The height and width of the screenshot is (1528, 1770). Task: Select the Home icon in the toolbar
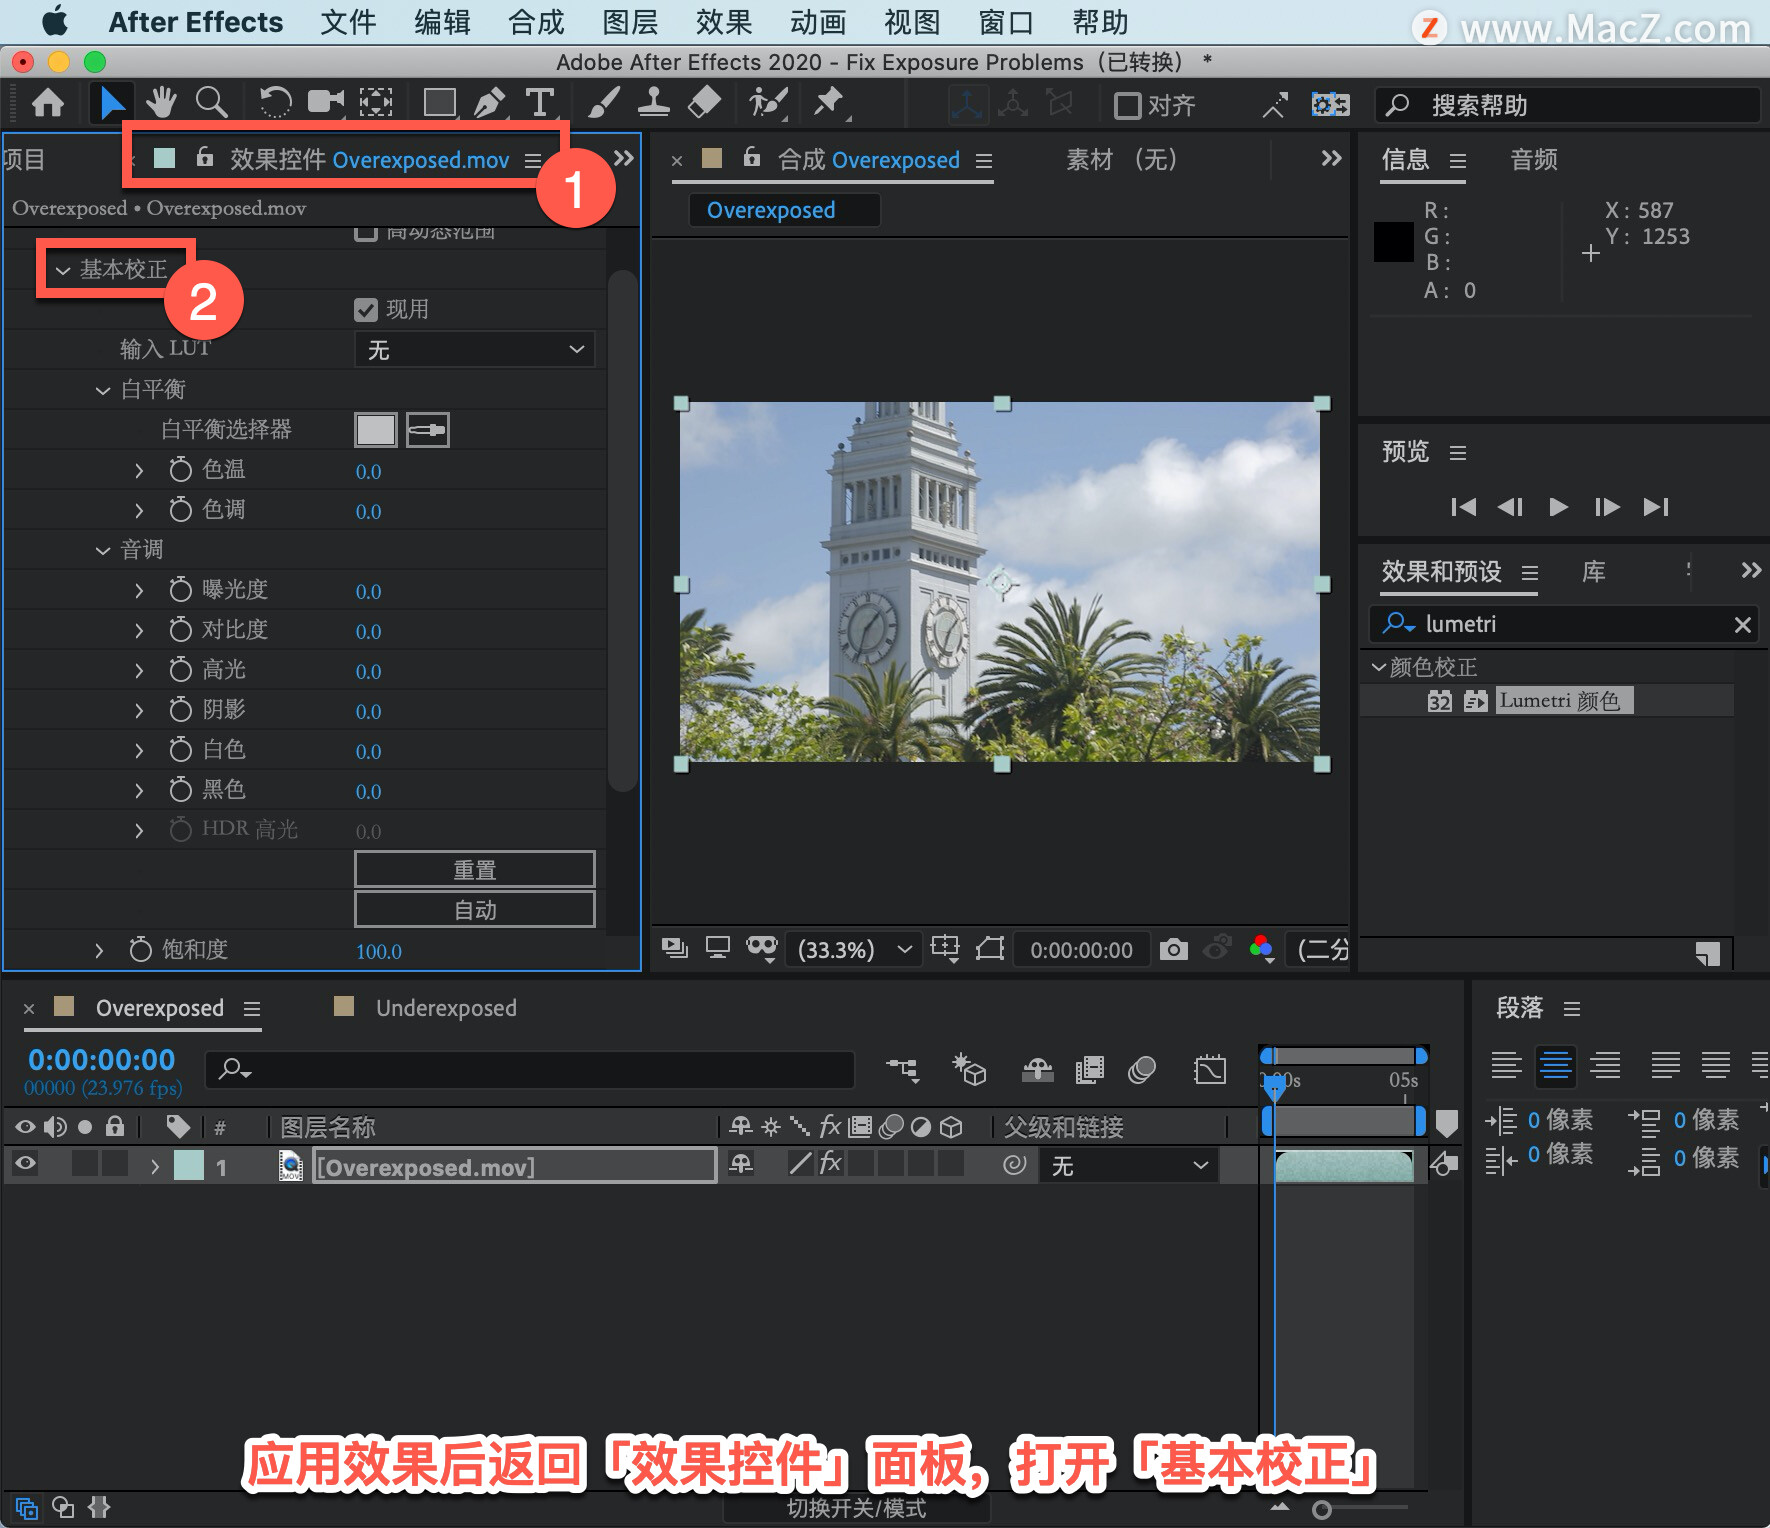click(x=48, y=103)
